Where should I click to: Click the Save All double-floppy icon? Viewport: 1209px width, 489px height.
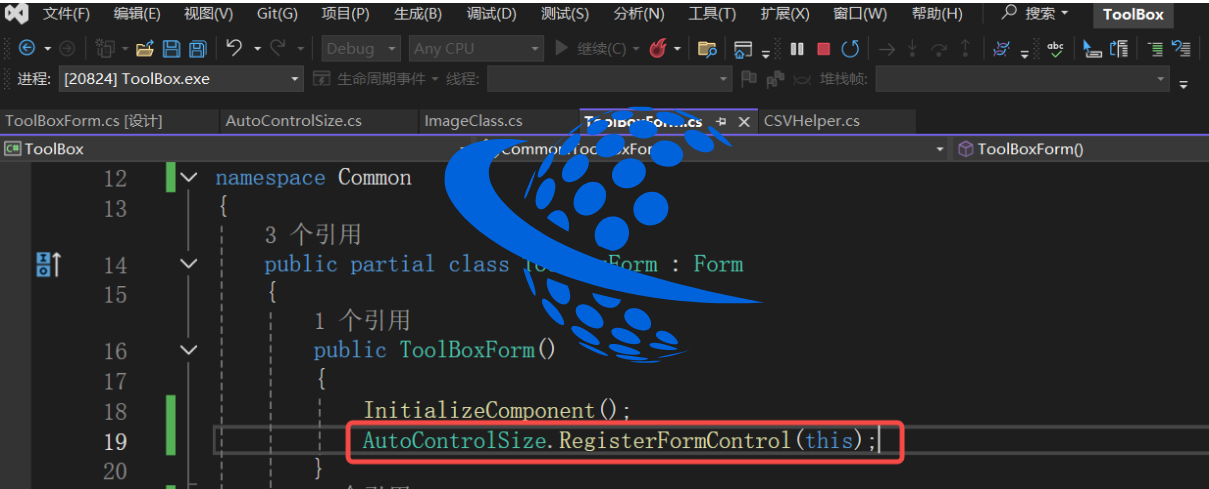pyautogui.click(x=198, y=48)
